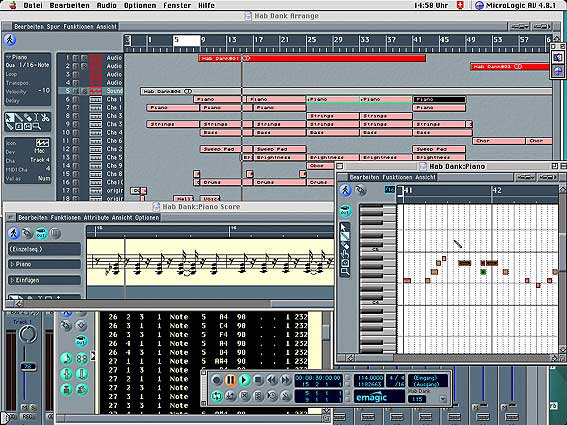This screenshot has width=567, height=425.
Task: Click the MIDI Out icon in Piano Score window
Action: (x=41, y=233)
